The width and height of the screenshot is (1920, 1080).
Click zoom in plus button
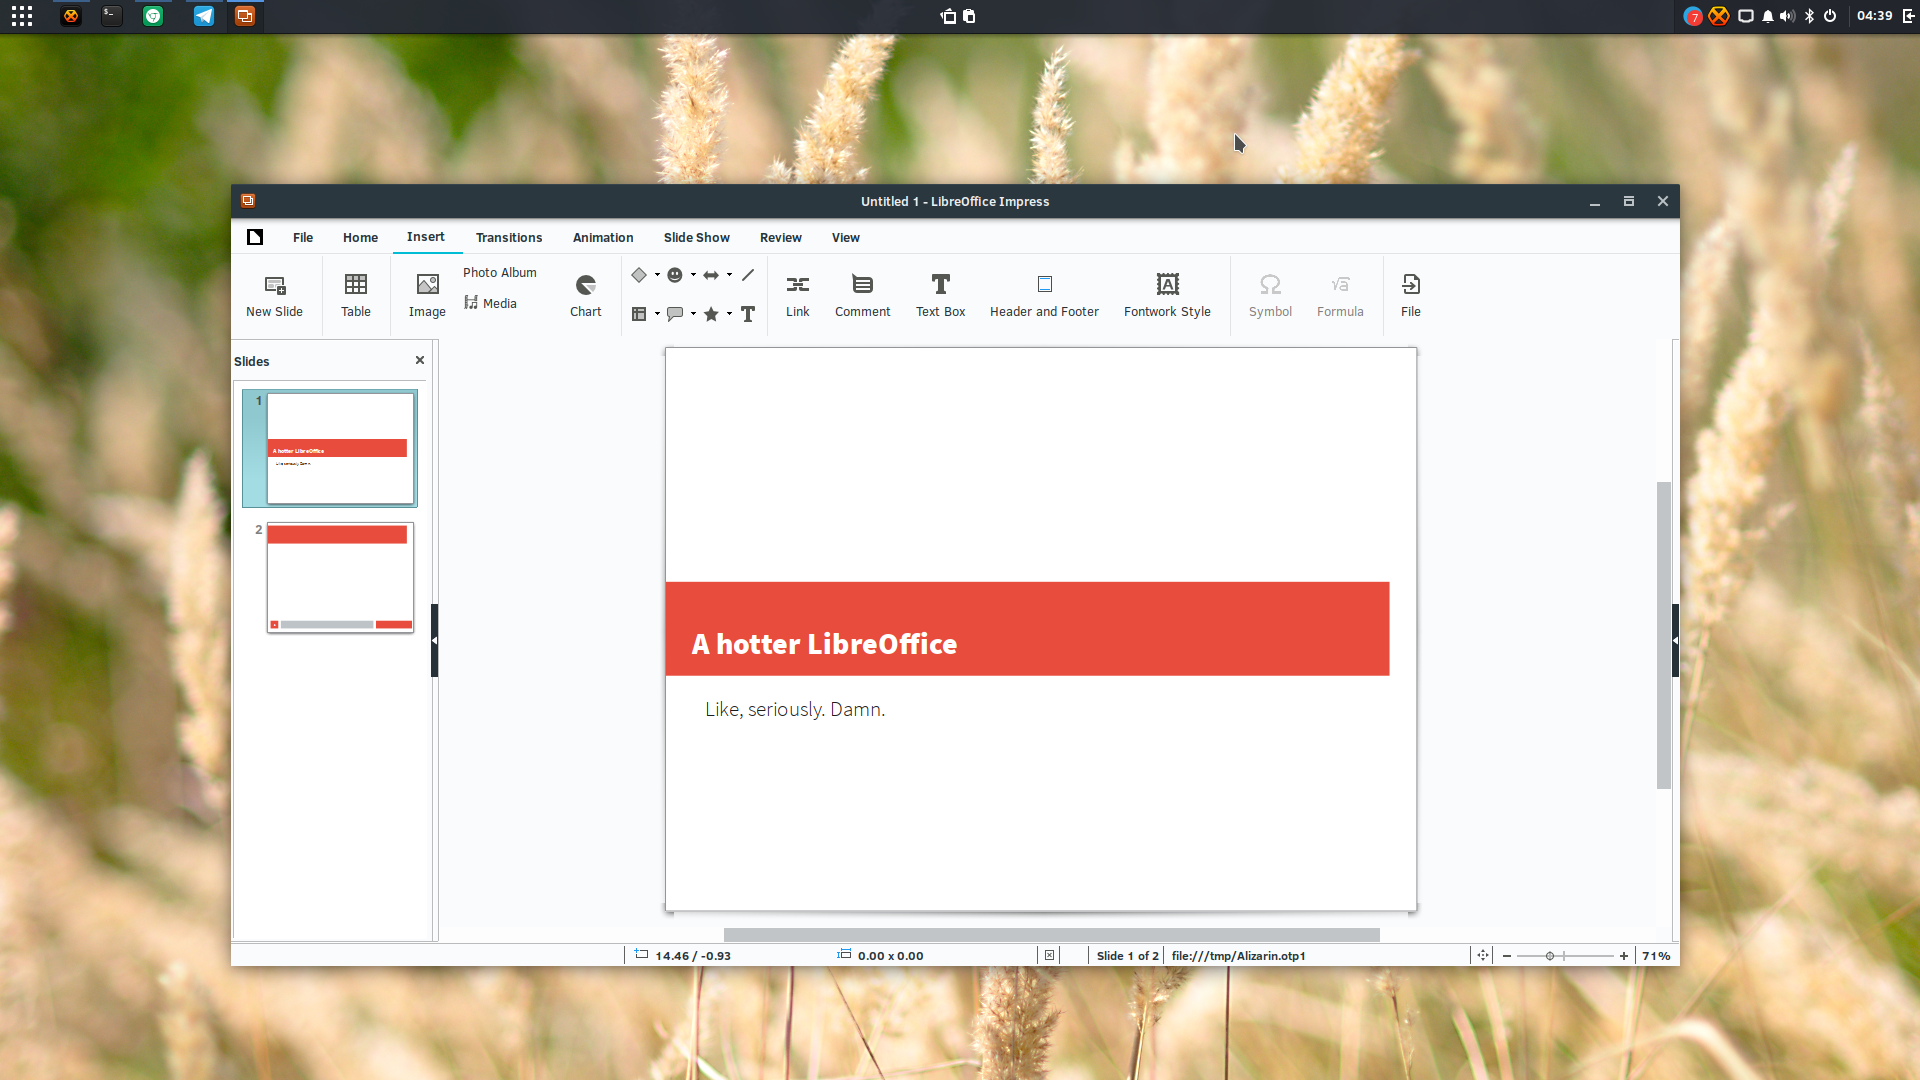1624,956
